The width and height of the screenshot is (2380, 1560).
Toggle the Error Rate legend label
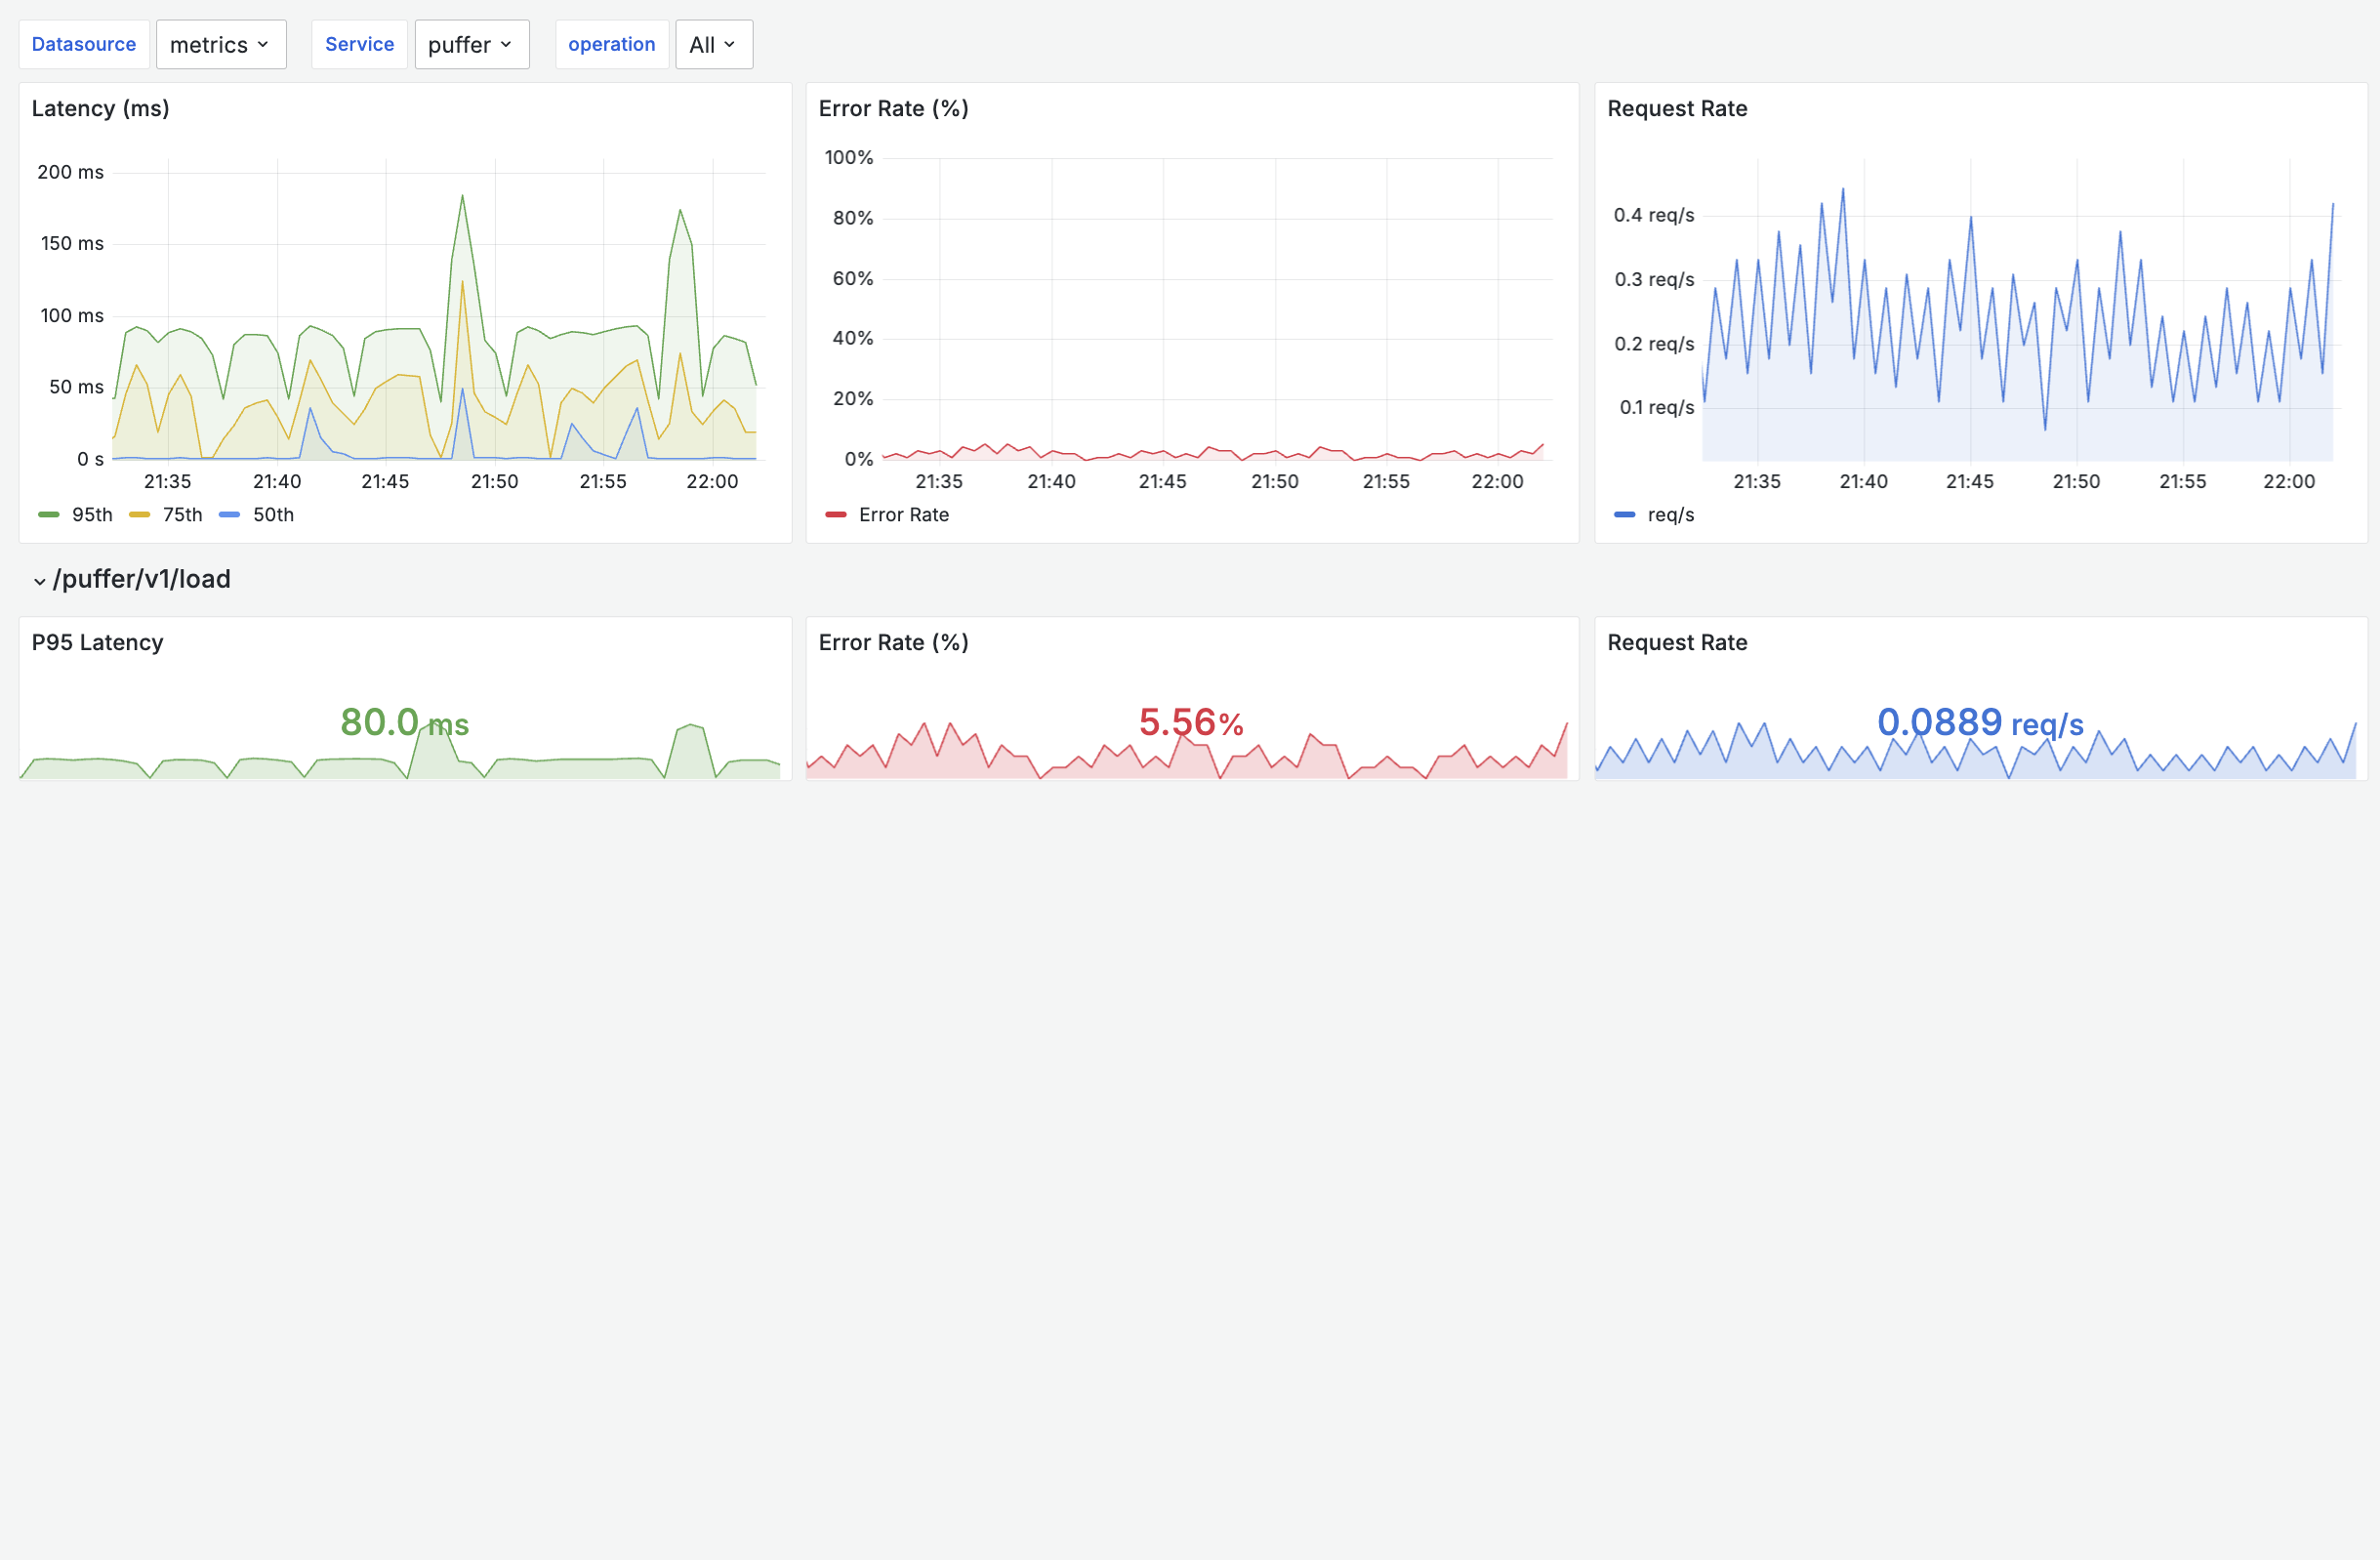coord(903,515)
